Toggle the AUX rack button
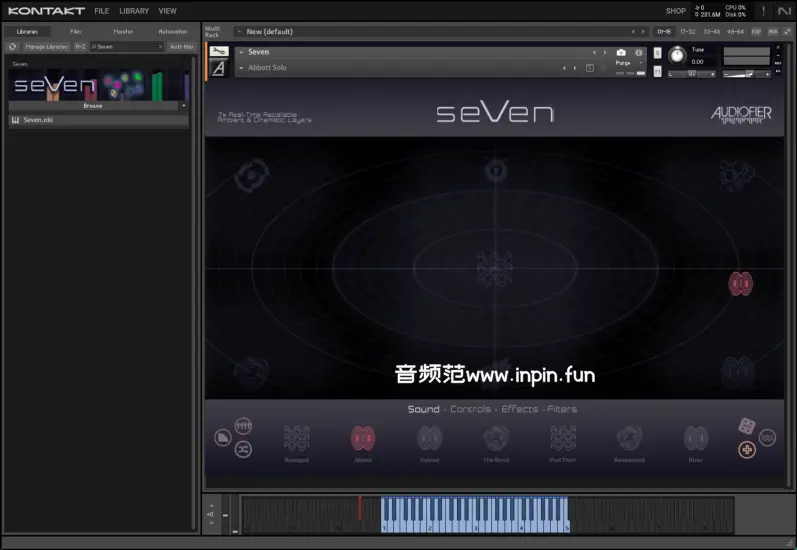This screenshot has height=550, width=797. [x=773, y=32]
